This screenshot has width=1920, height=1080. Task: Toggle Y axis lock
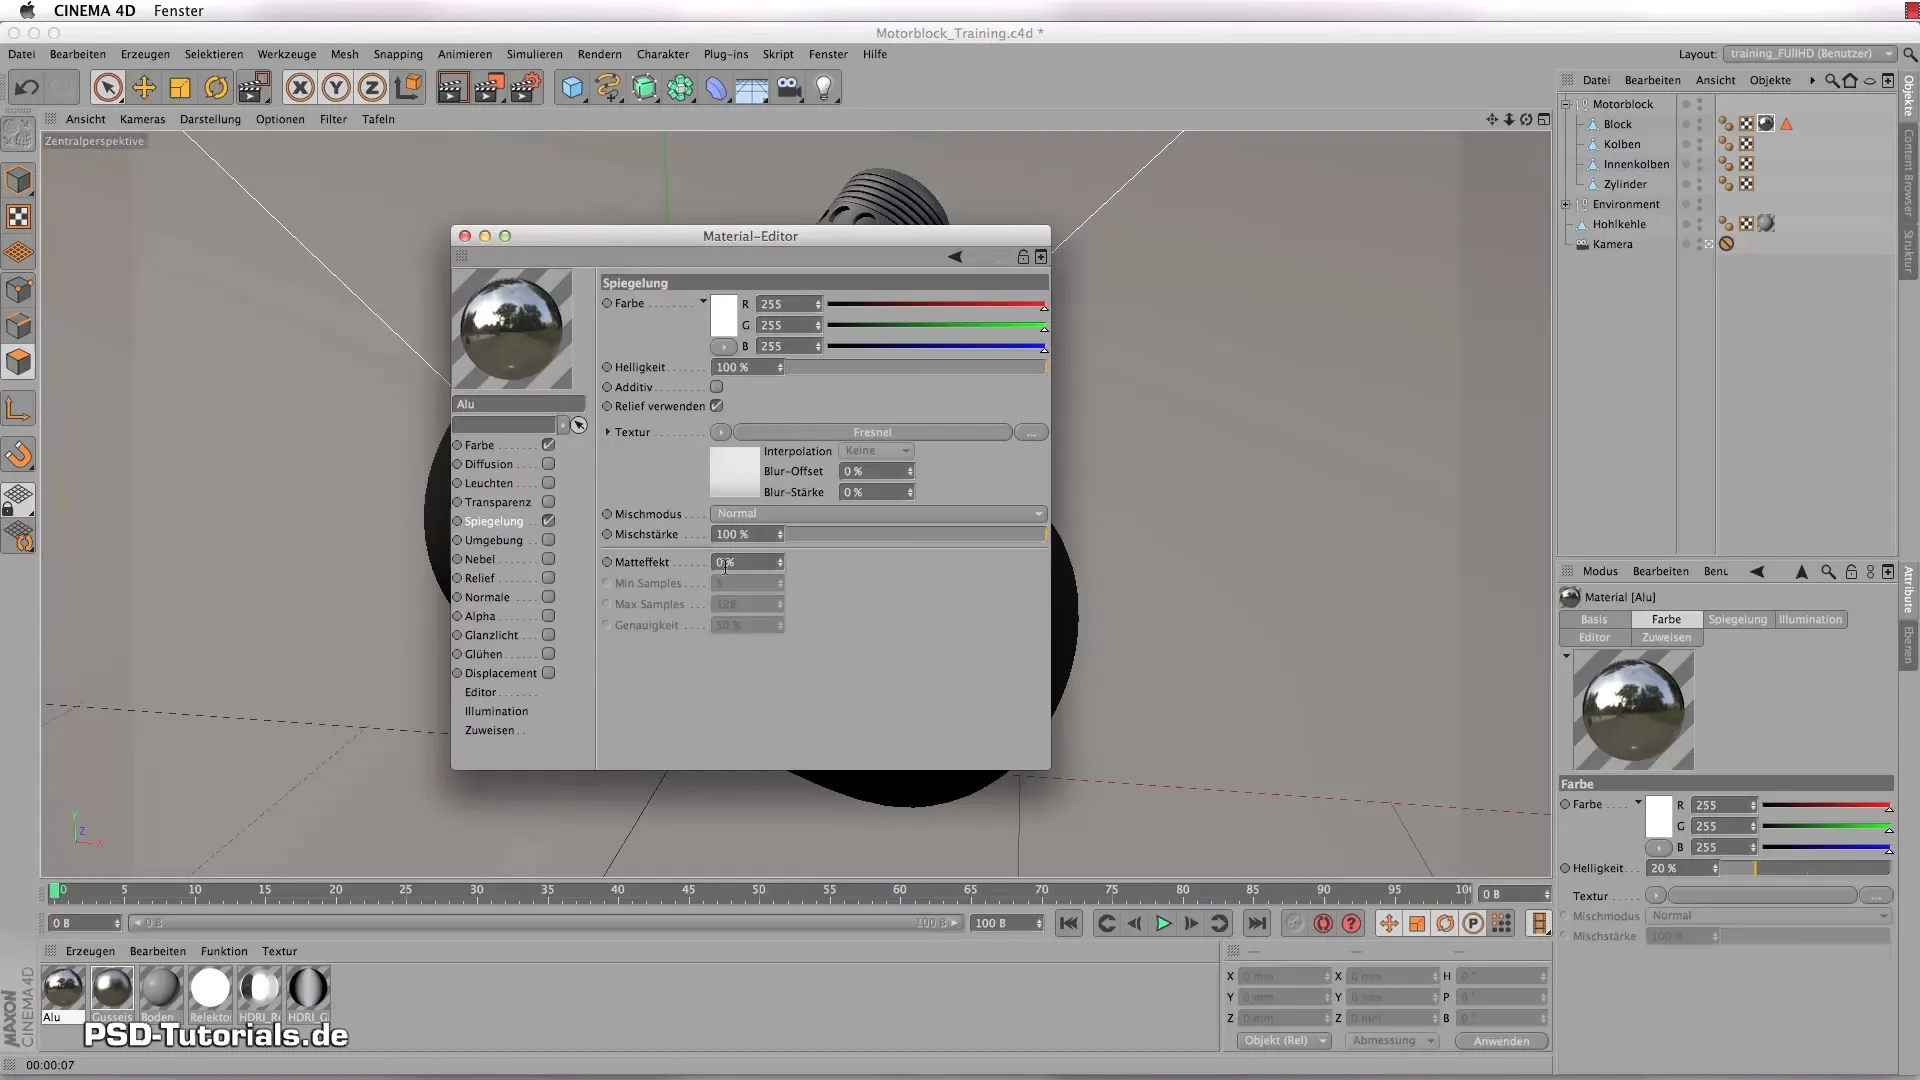coord(336,88)
